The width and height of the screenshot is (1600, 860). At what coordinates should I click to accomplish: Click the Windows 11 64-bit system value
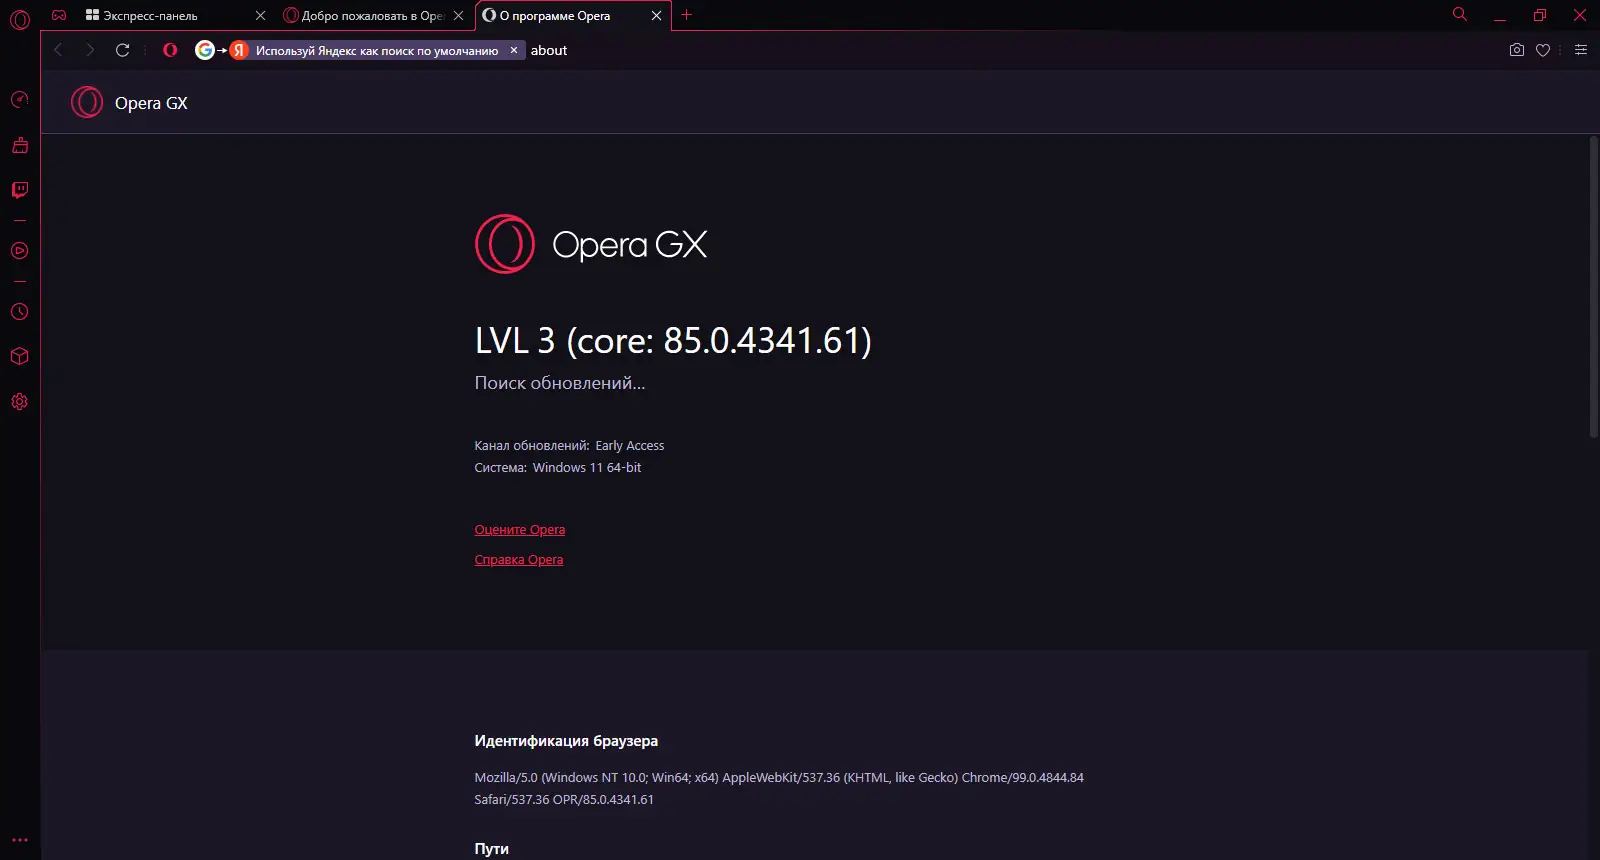[587, 468]
